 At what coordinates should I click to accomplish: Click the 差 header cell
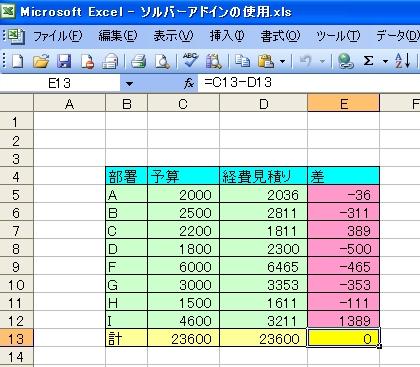[343, 176]
